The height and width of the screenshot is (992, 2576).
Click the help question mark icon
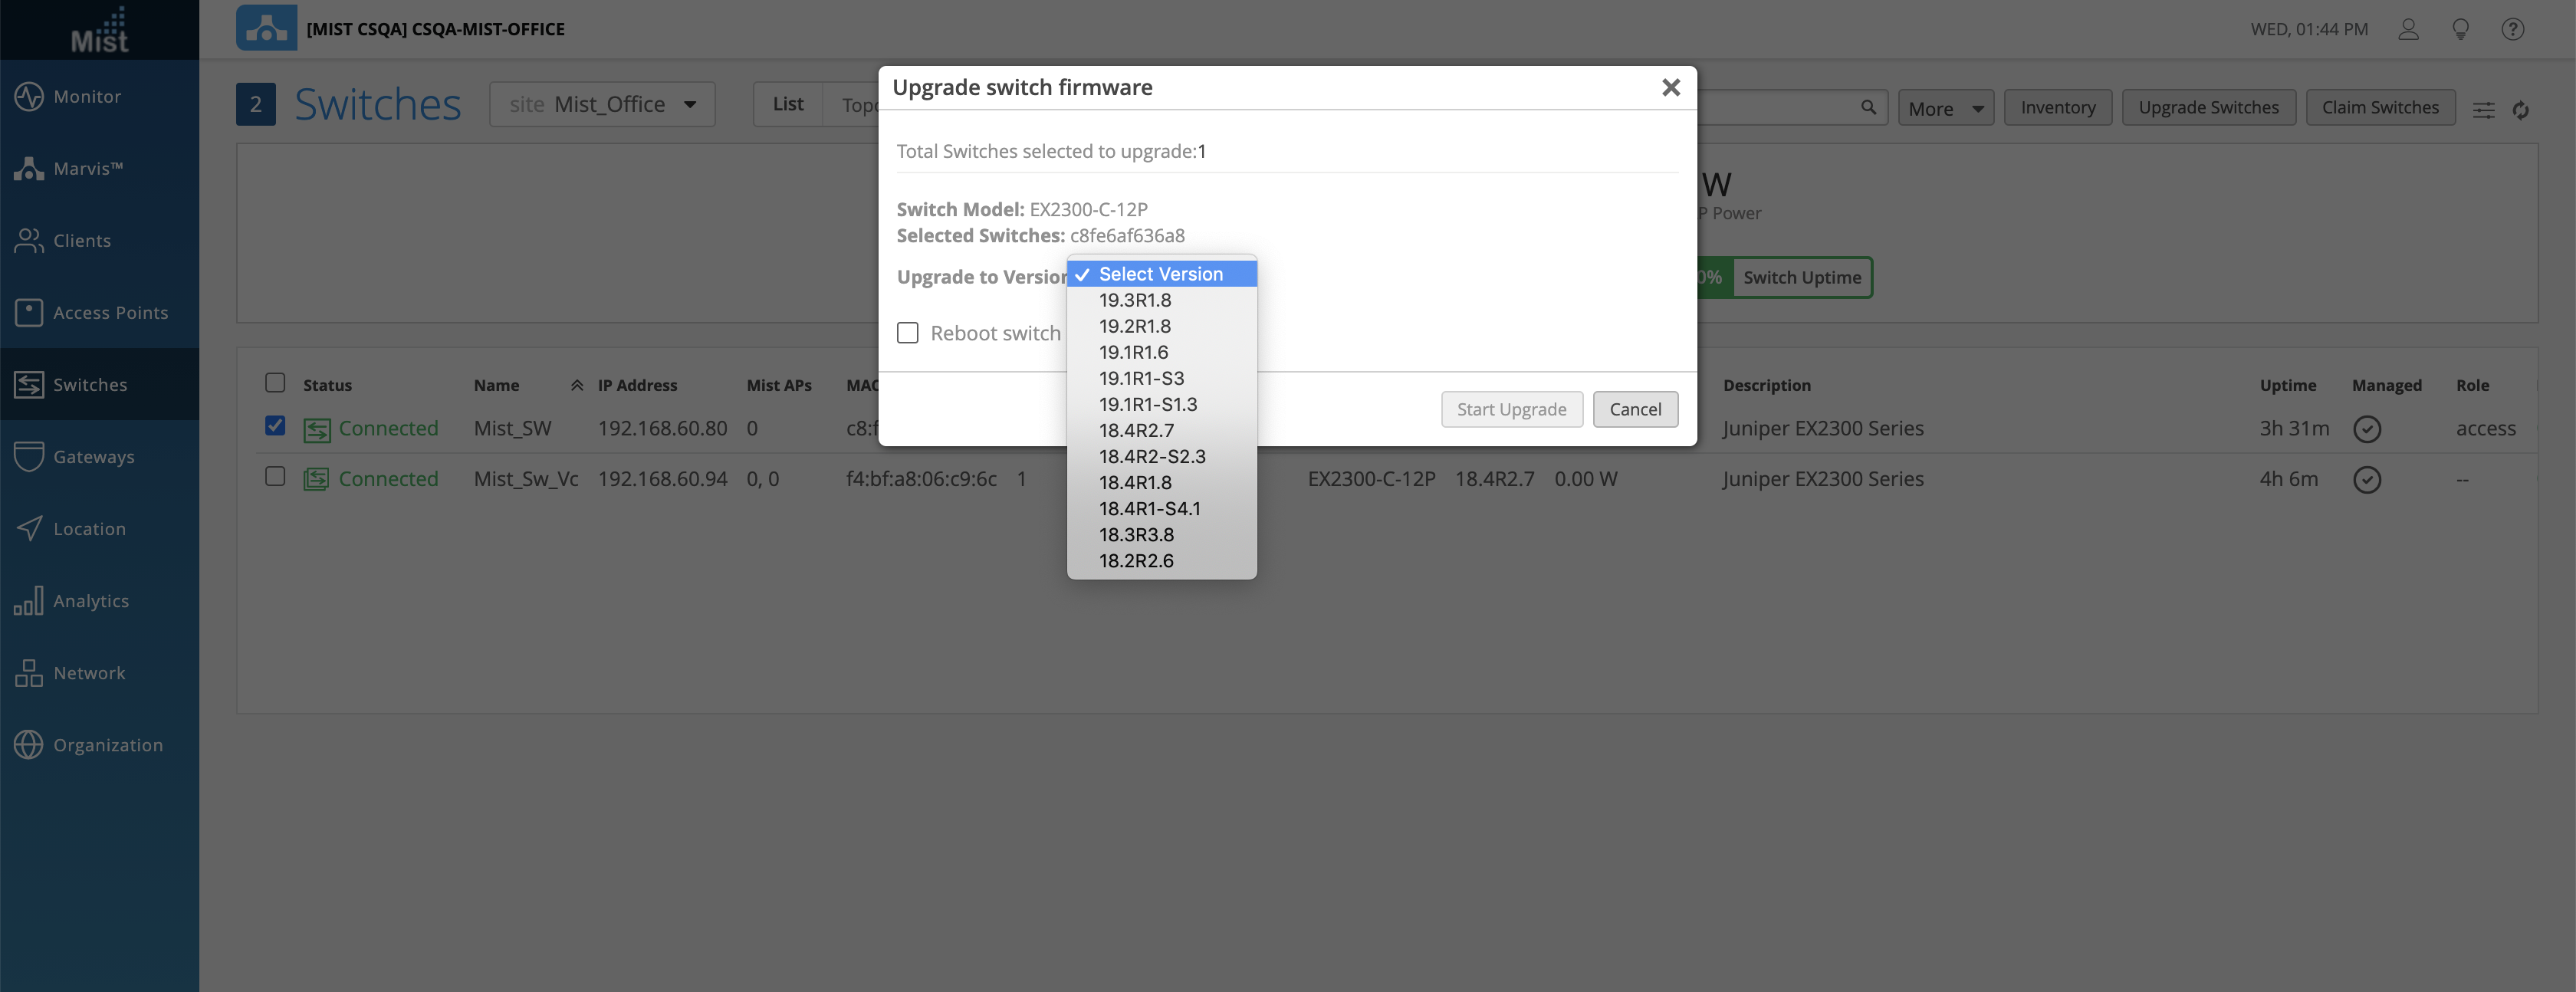[x=2512, y=29]
